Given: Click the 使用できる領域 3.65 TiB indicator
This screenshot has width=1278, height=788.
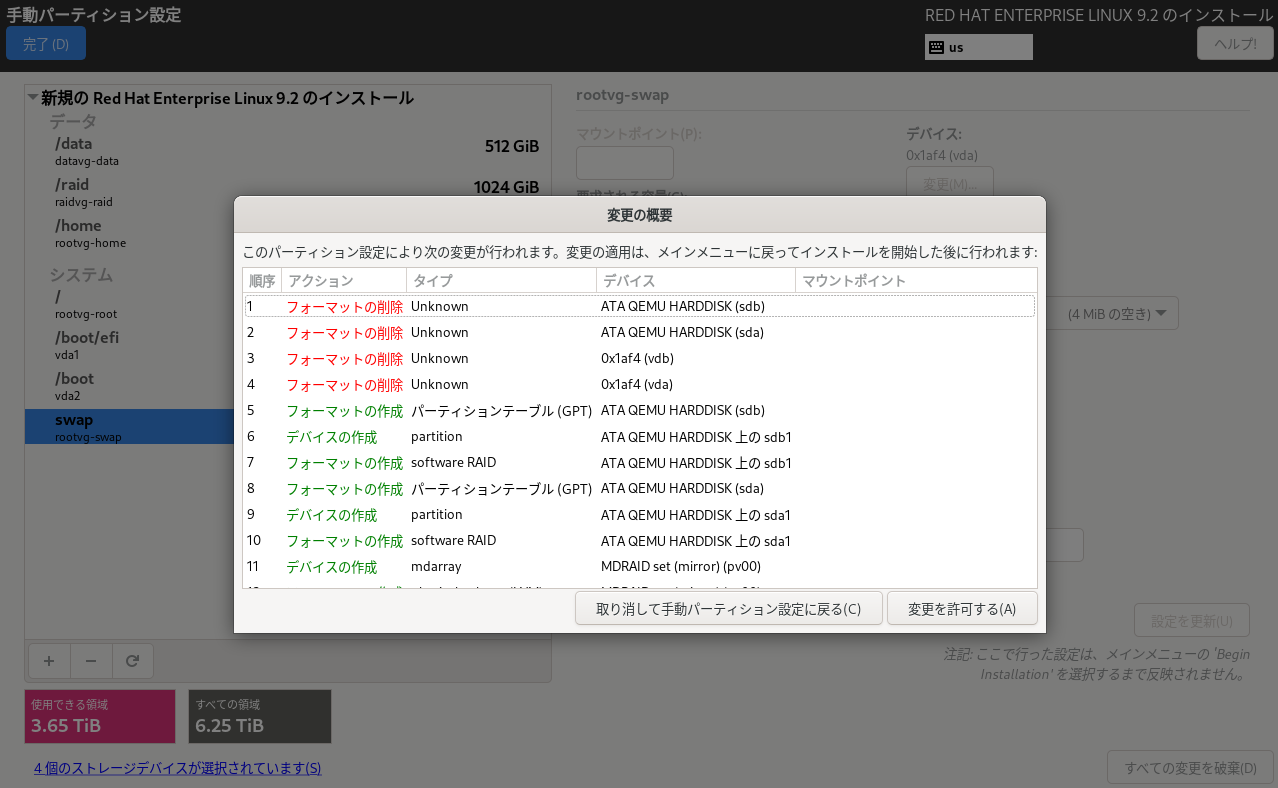Looking at the screenshot, I should 99,716.
